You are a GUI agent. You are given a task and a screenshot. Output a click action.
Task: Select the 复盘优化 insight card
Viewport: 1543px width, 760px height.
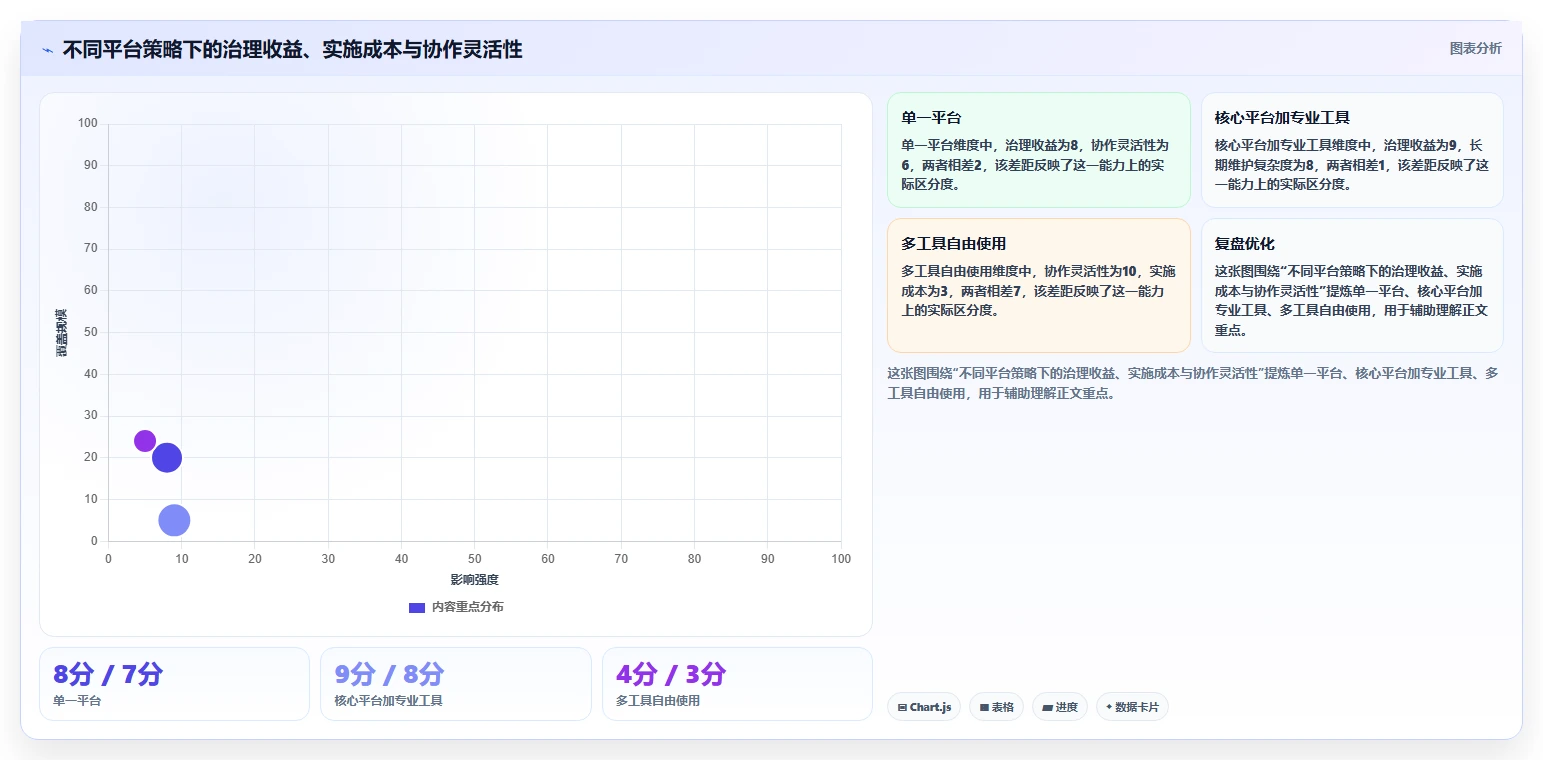click(1352, 285)
